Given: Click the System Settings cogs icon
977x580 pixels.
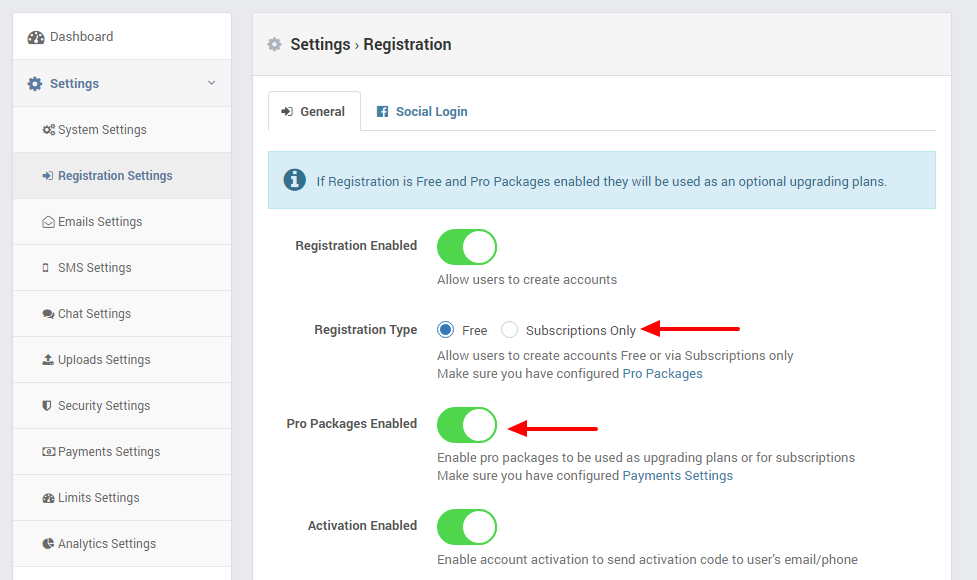Looking at the screenshot, I should coord(49,130).
